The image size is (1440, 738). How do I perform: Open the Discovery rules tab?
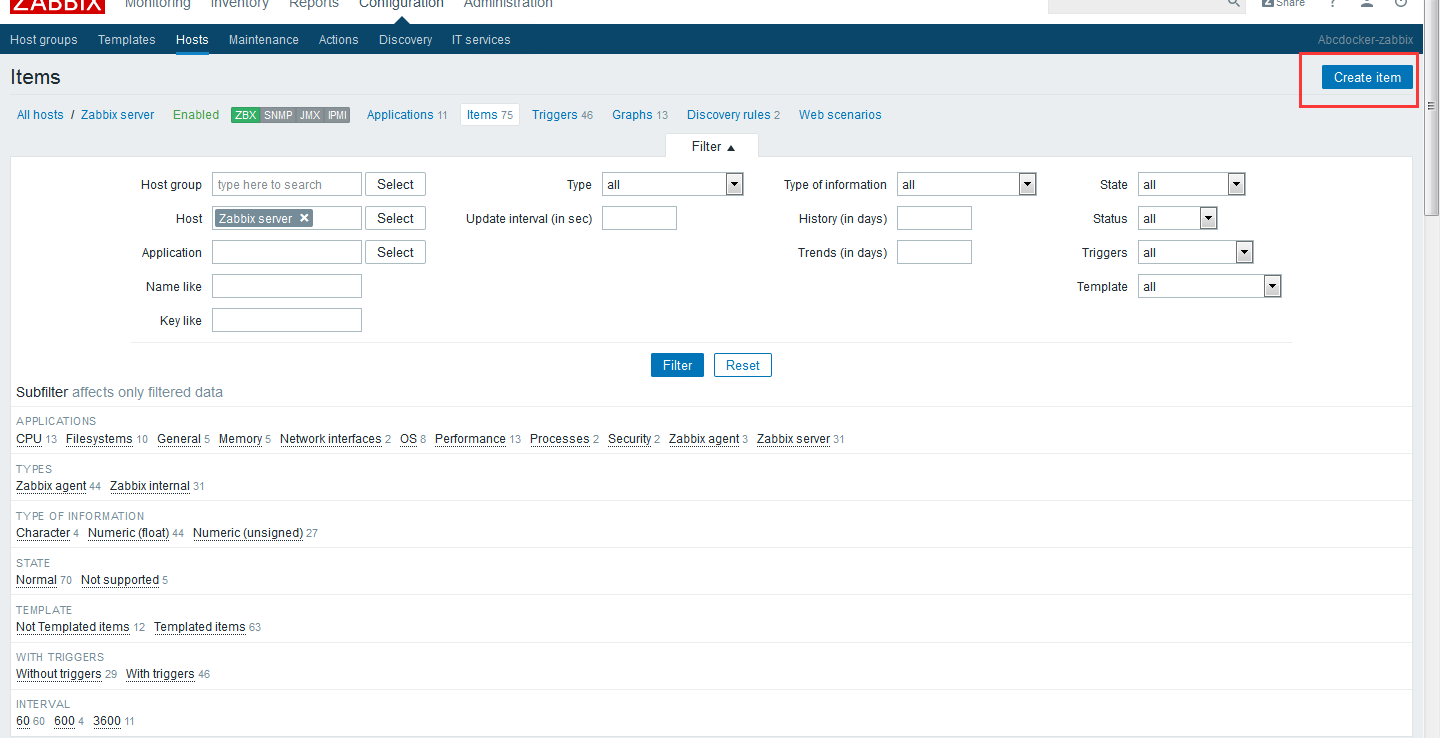(733, 115)
